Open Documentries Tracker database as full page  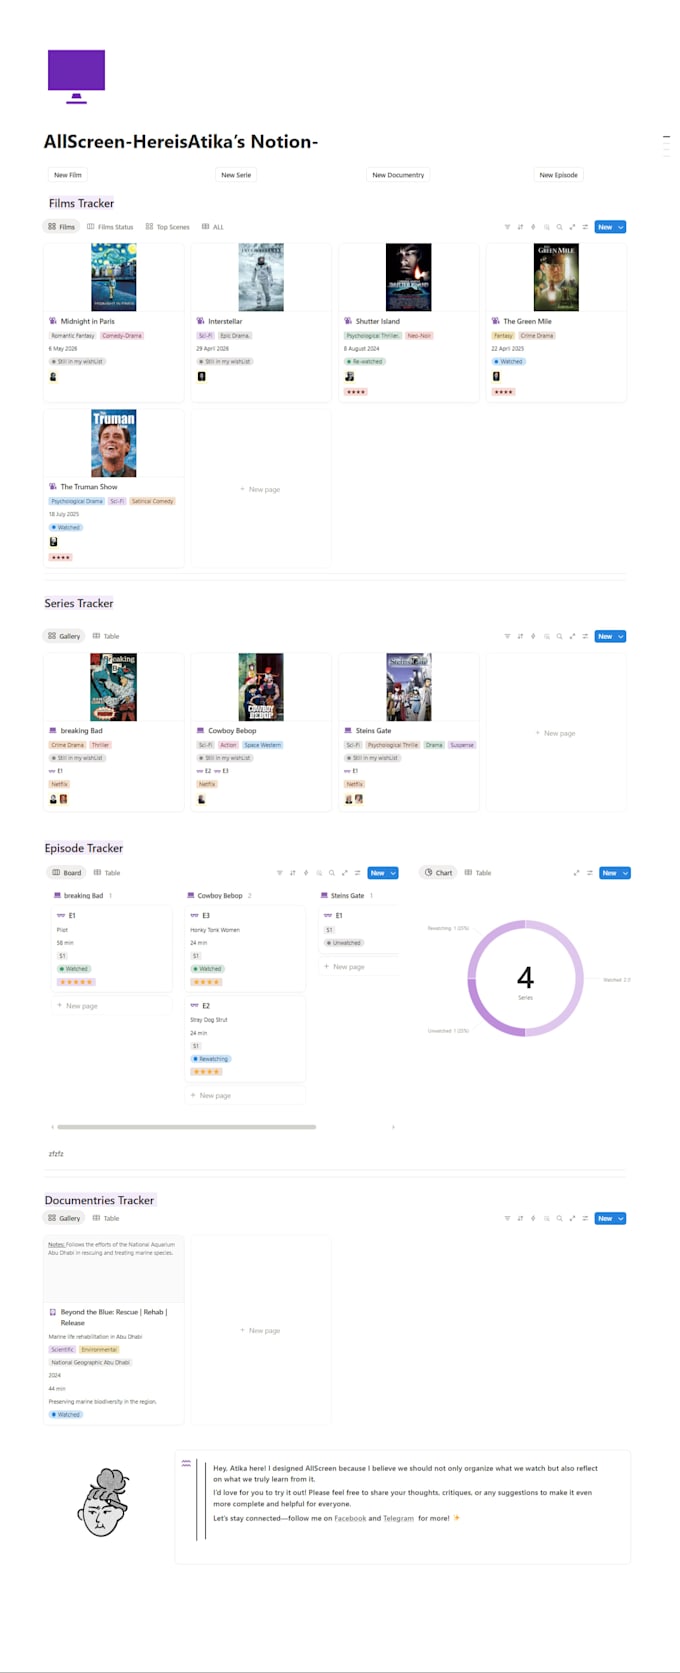pyautogui.click(x=572, y=1218)
